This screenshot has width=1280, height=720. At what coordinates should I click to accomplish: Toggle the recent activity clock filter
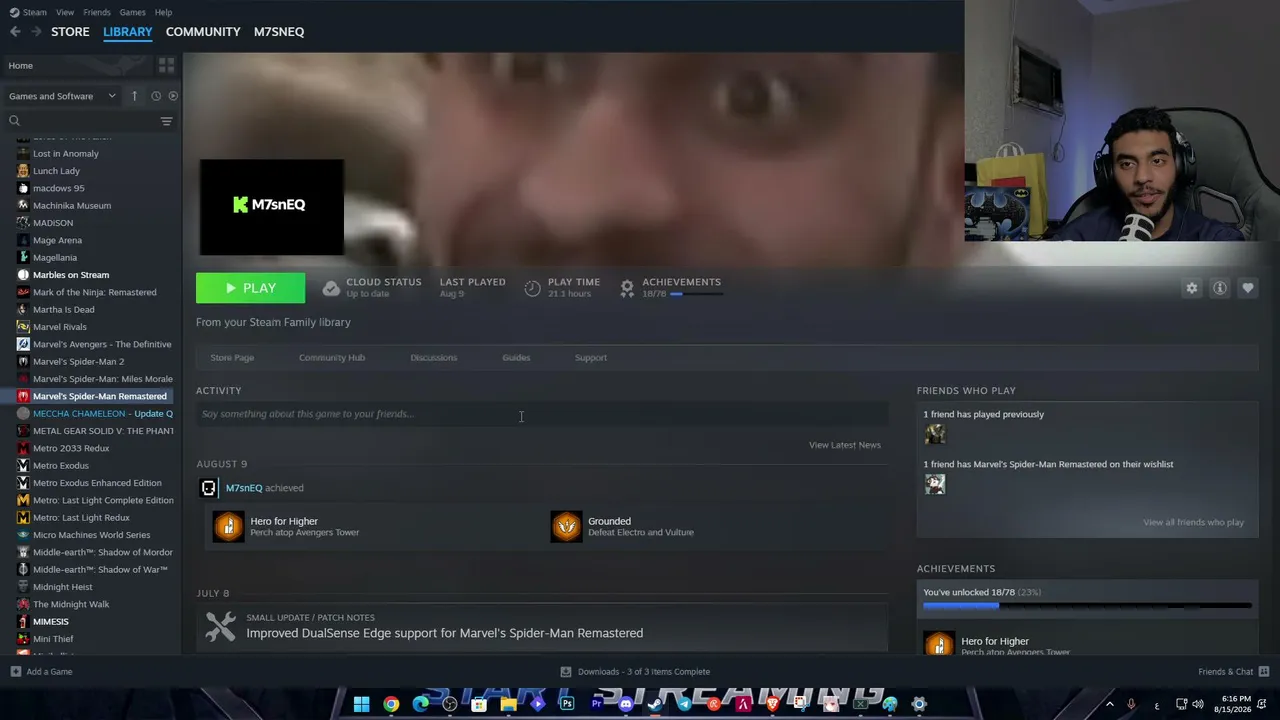click(155, 96)
